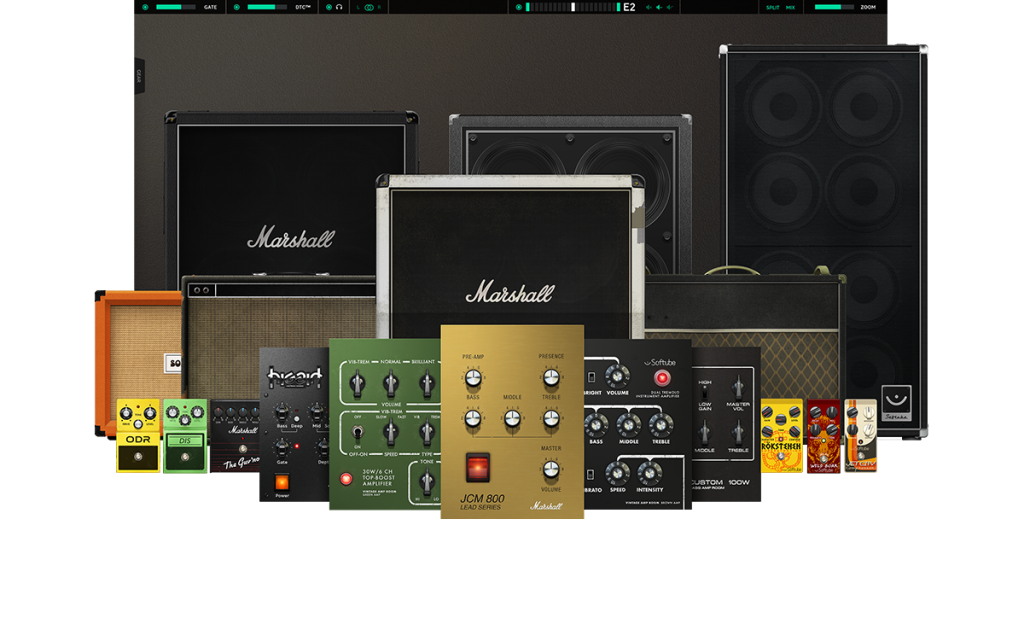The height and width of the screenshot is (630, 1024).
Task: Click the middle speaker icon after E2
Action: tap(659, 7)
